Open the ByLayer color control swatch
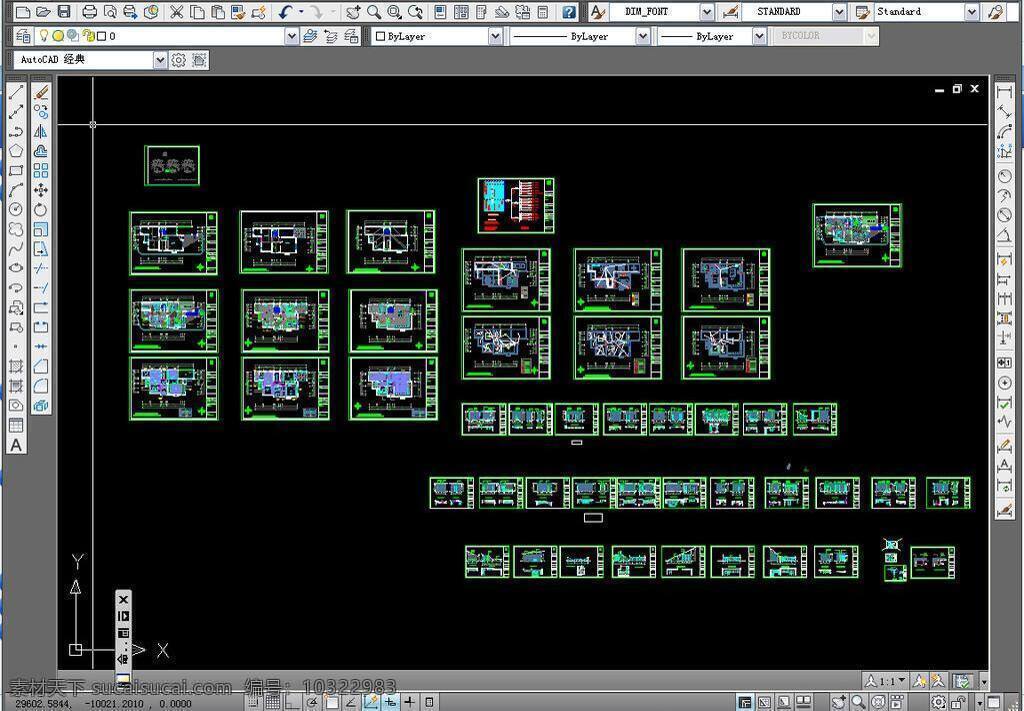 click(379, 36)
